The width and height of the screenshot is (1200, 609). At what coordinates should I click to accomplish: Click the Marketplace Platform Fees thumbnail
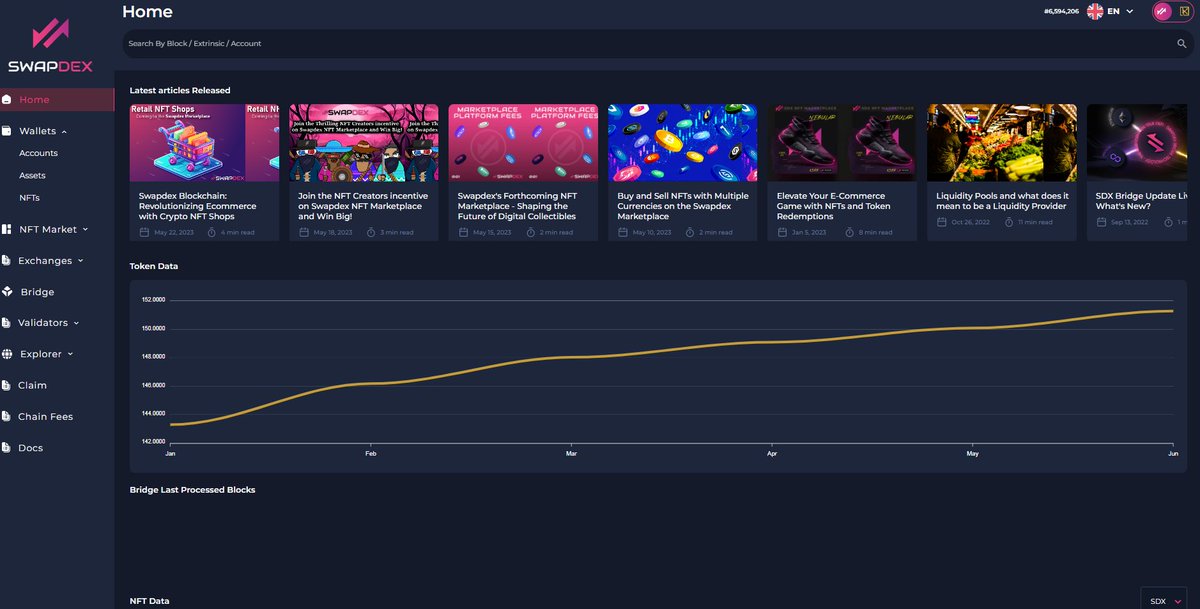[x=523, y=143]
